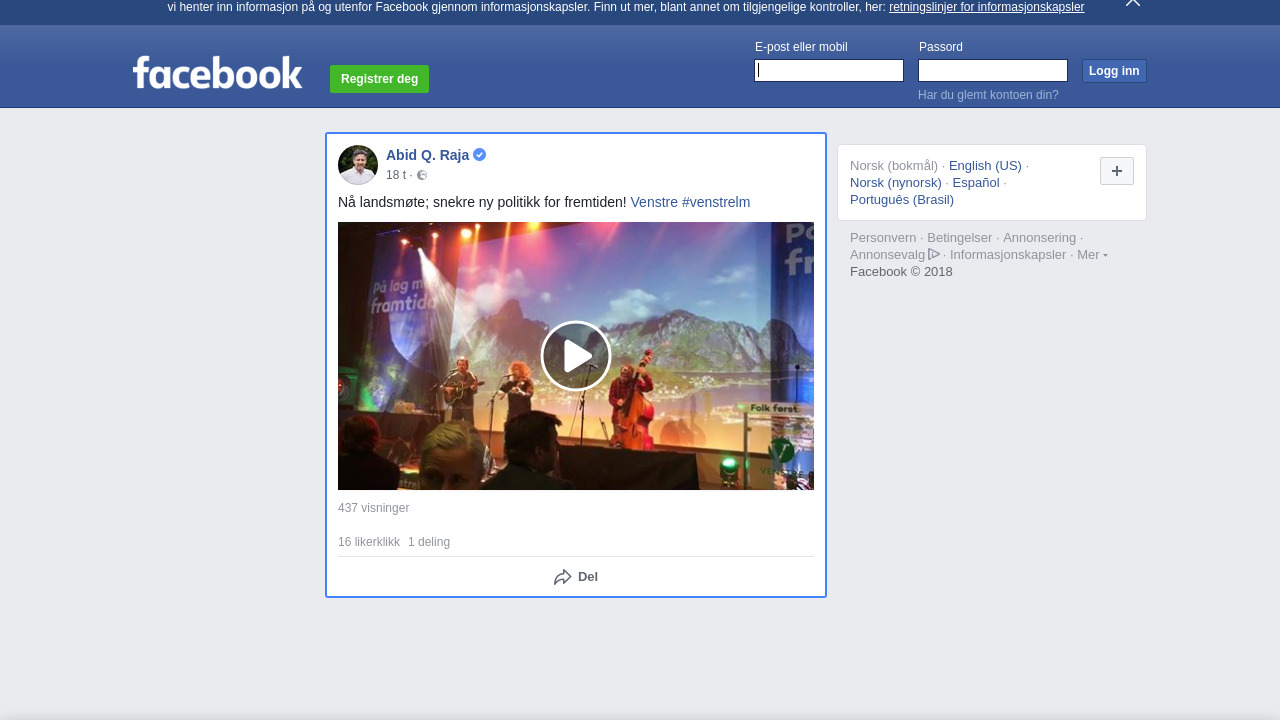Click the verified badge next to Abid Q. Raja

[x=480, y=155]
